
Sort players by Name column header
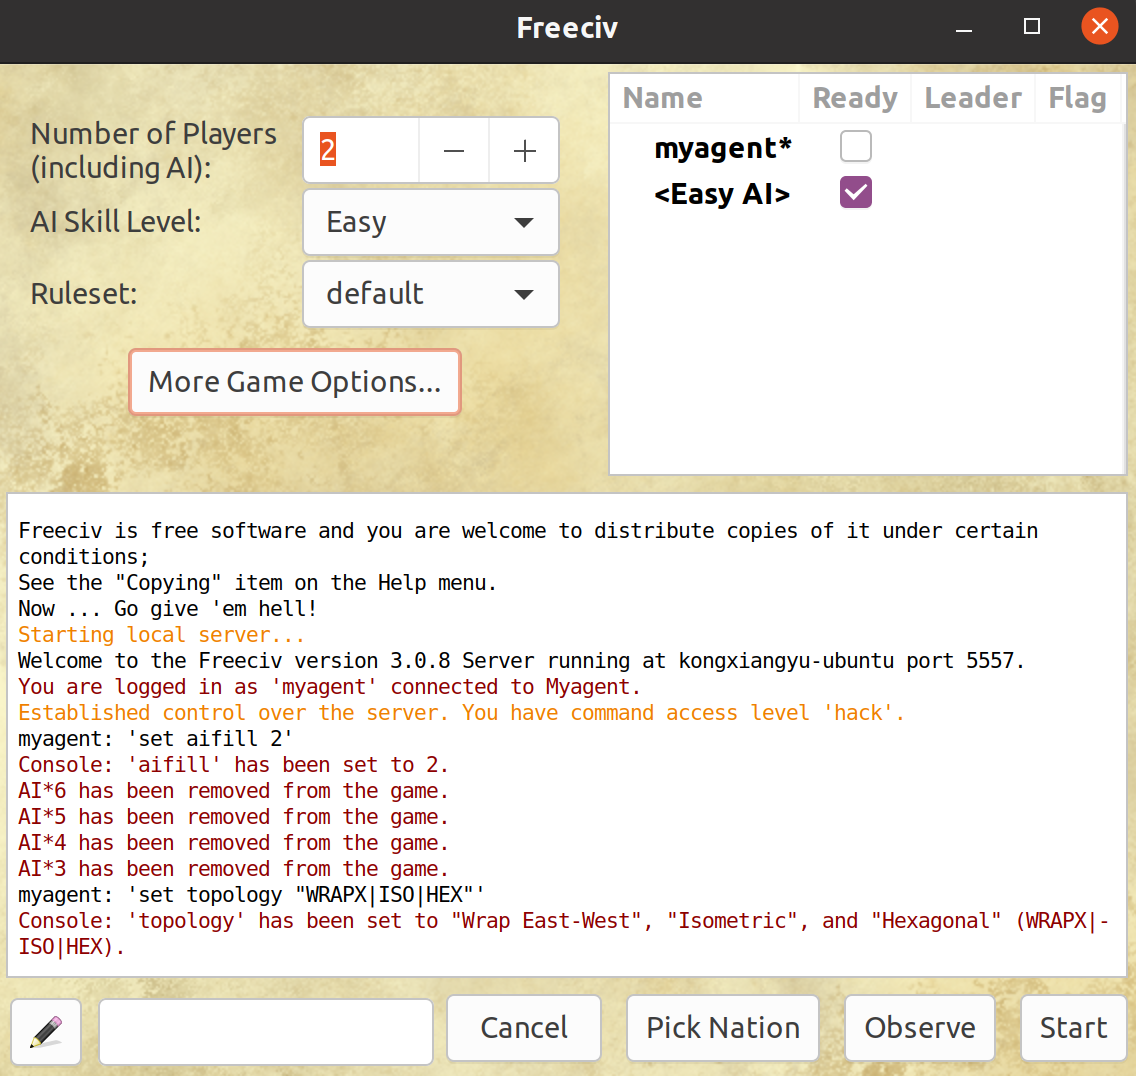pyautogui.click(x=704, y=98)
